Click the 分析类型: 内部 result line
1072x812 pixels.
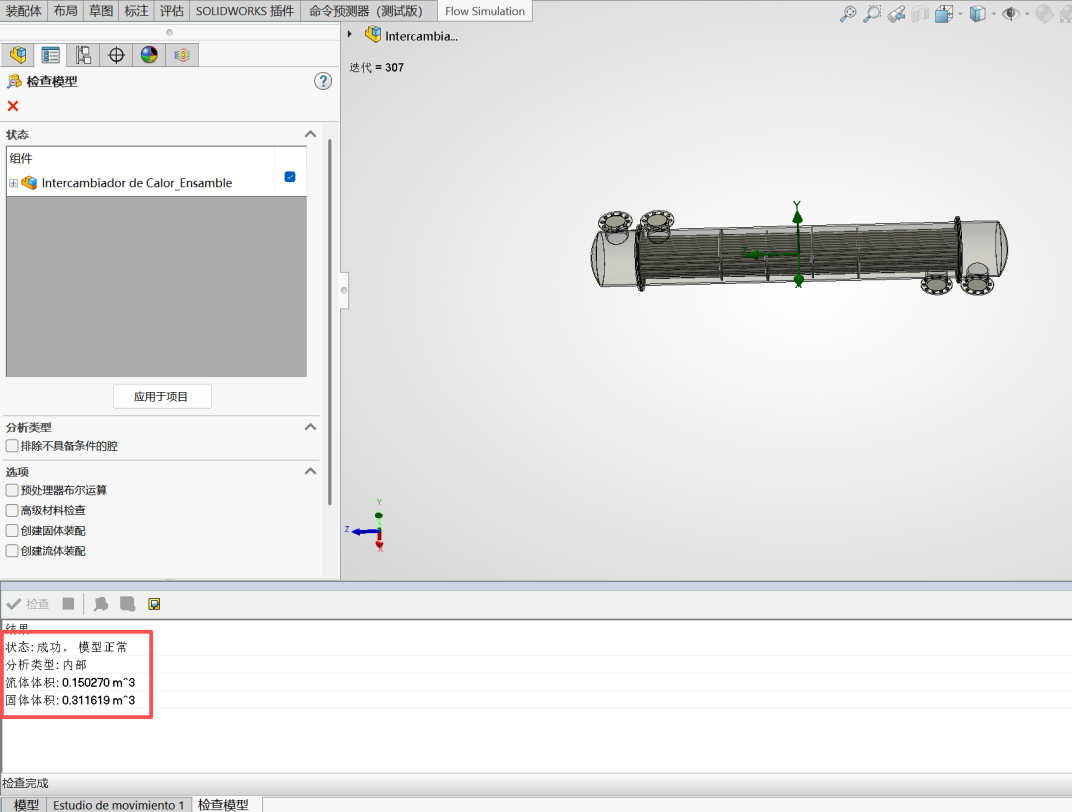coord(46,664)
